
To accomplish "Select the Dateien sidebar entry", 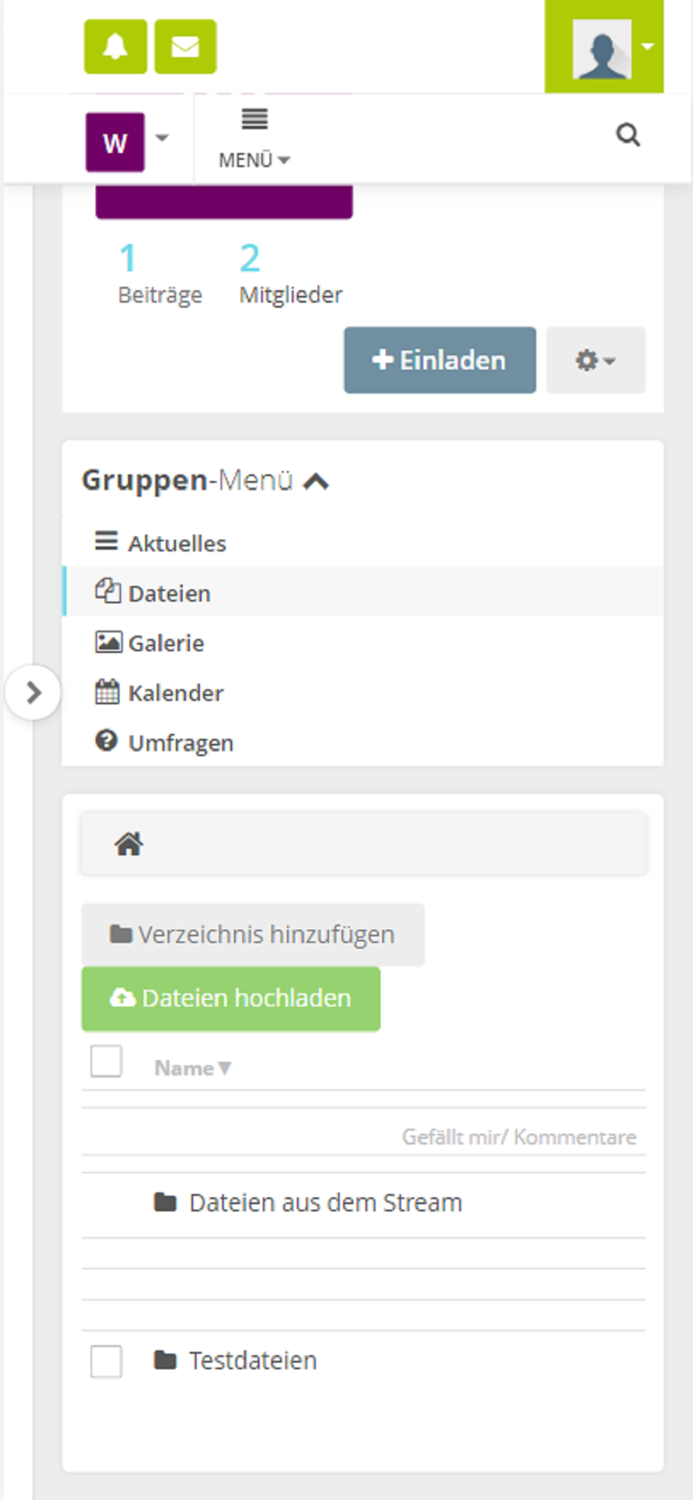I will pos(170,593).
